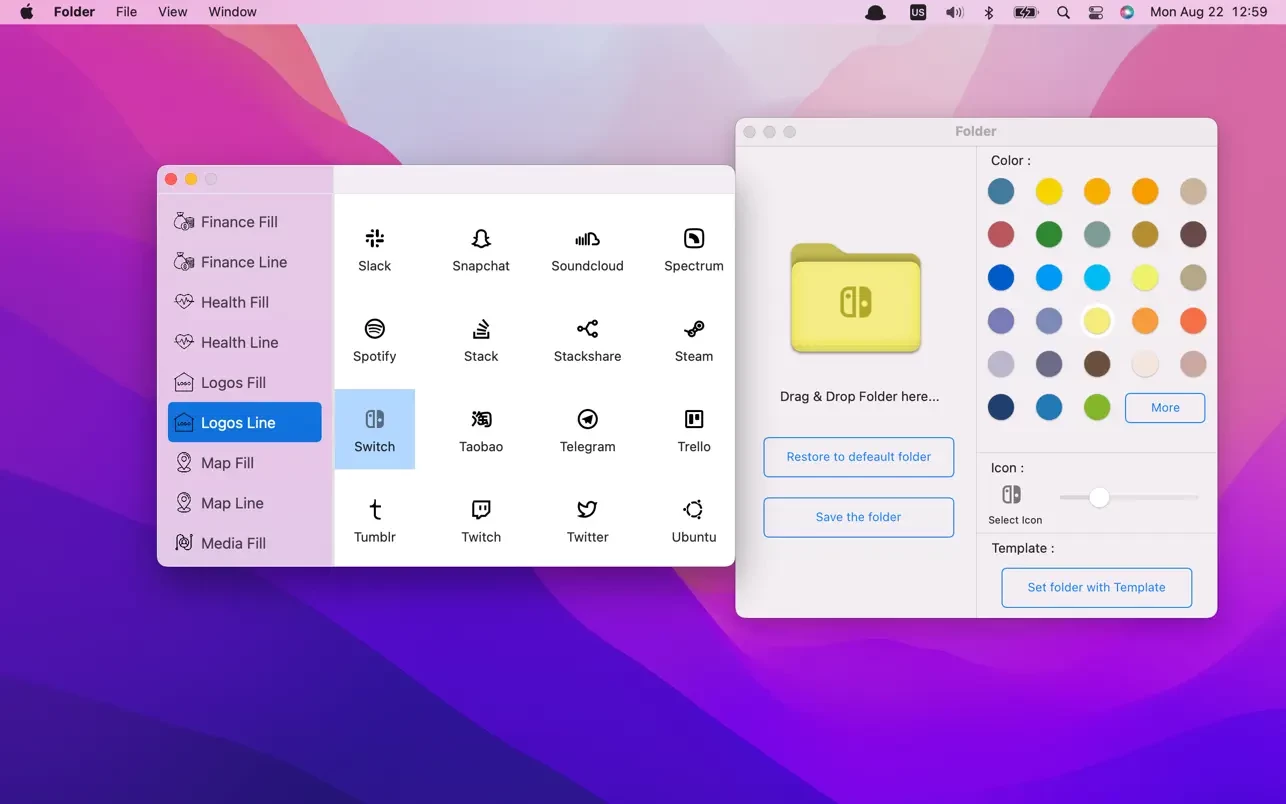
Task: Pick the Stackshare icon
Action: pyautogui.click(x=587, y=337)
